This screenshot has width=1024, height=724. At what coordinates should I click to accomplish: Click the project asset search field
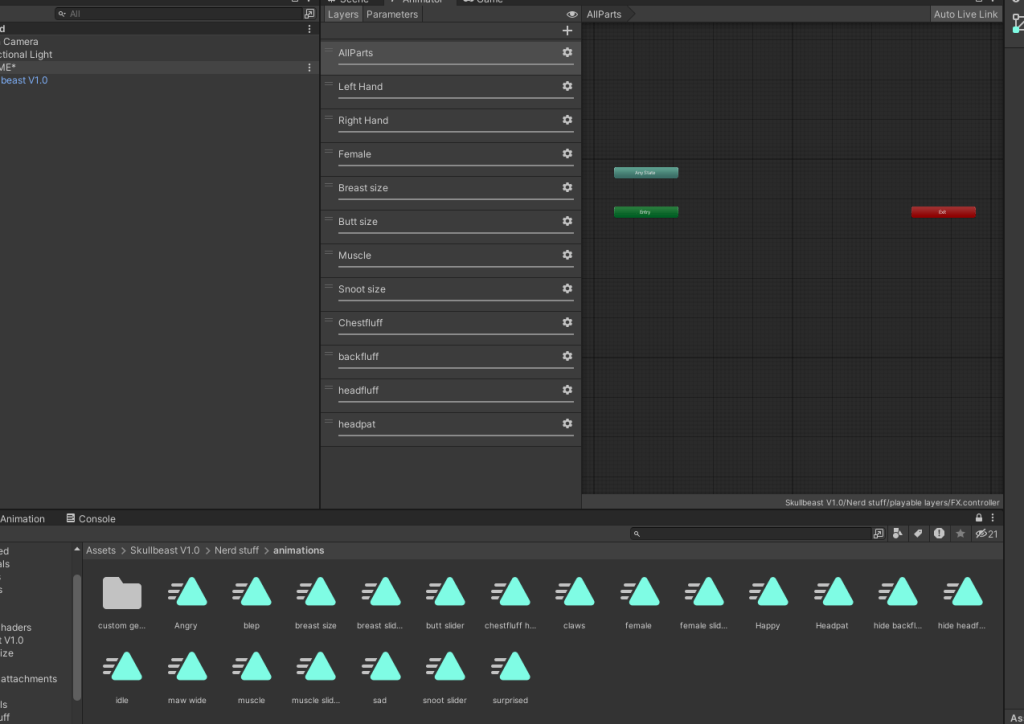pyautogui.click(x=750, y=534)
